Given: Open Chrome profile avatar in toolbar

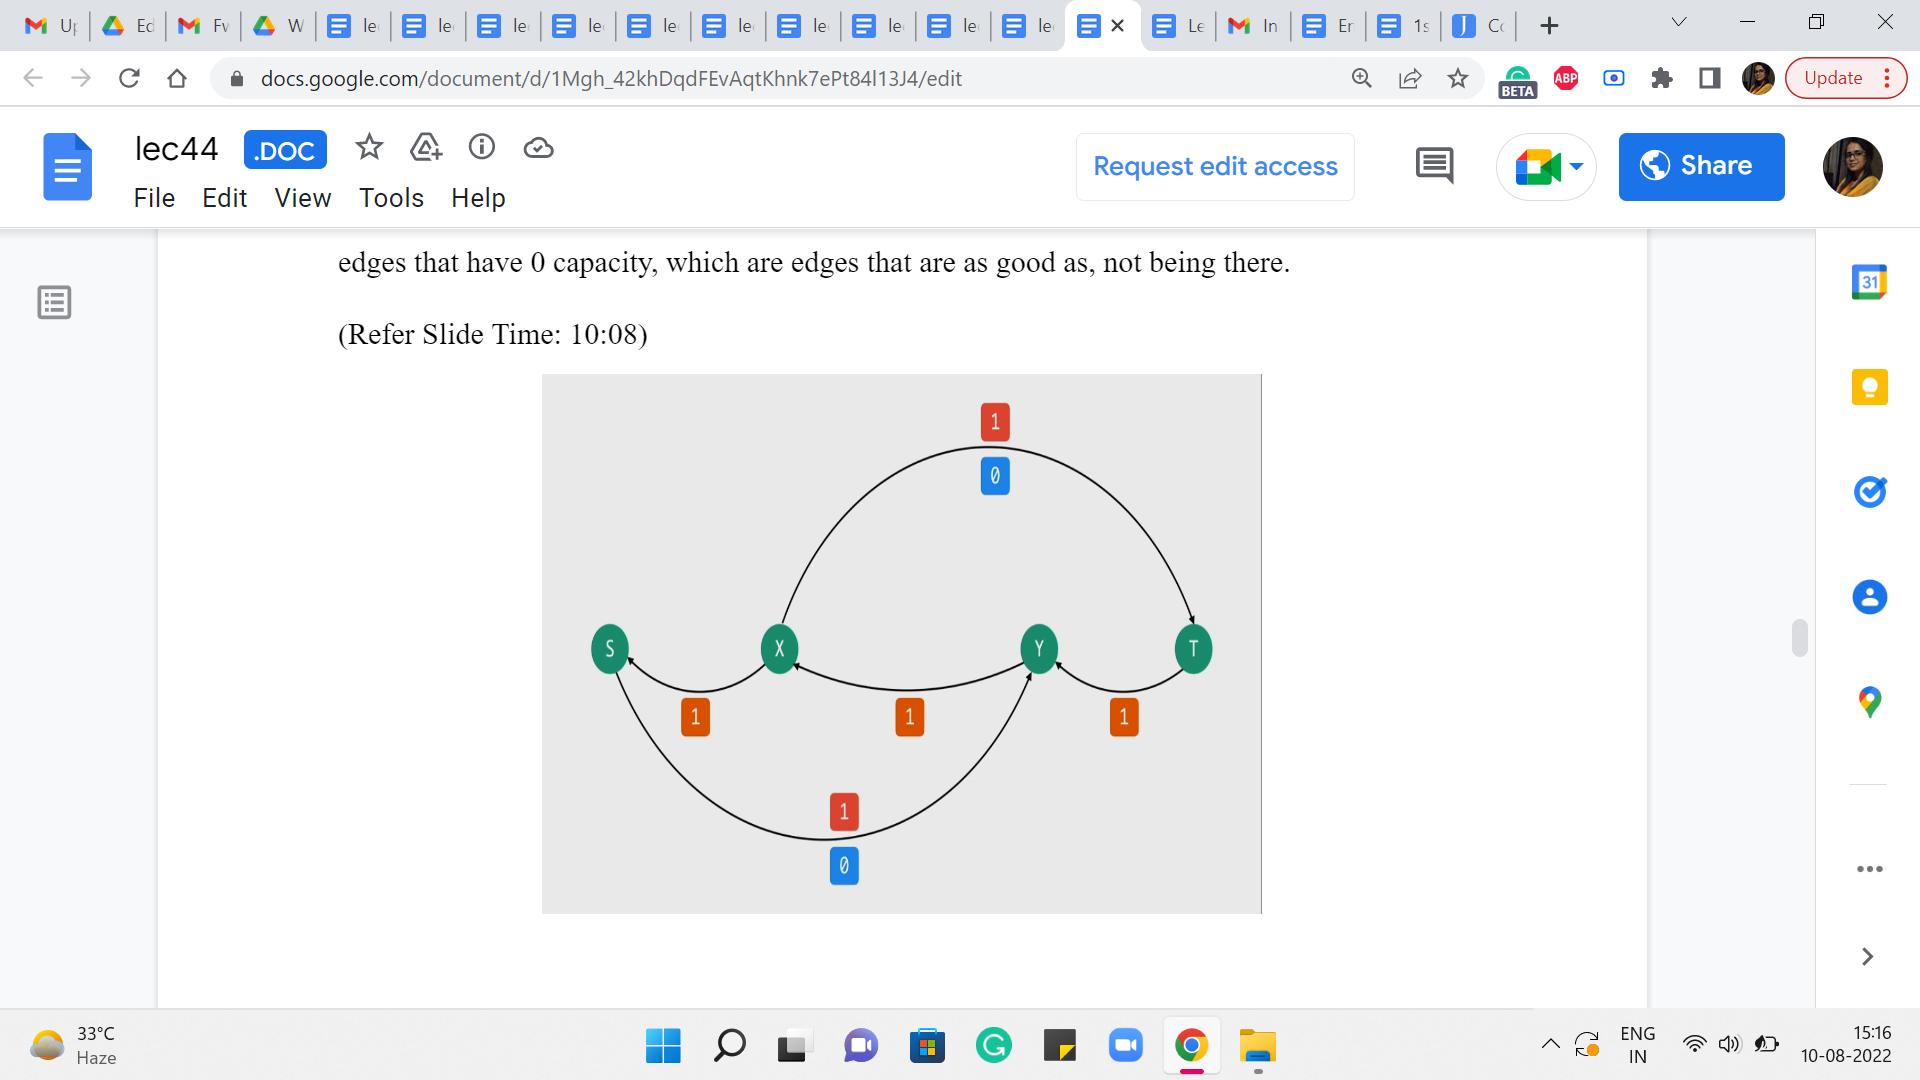Looking at the screenshot, I should click(x=1758, y=78).
